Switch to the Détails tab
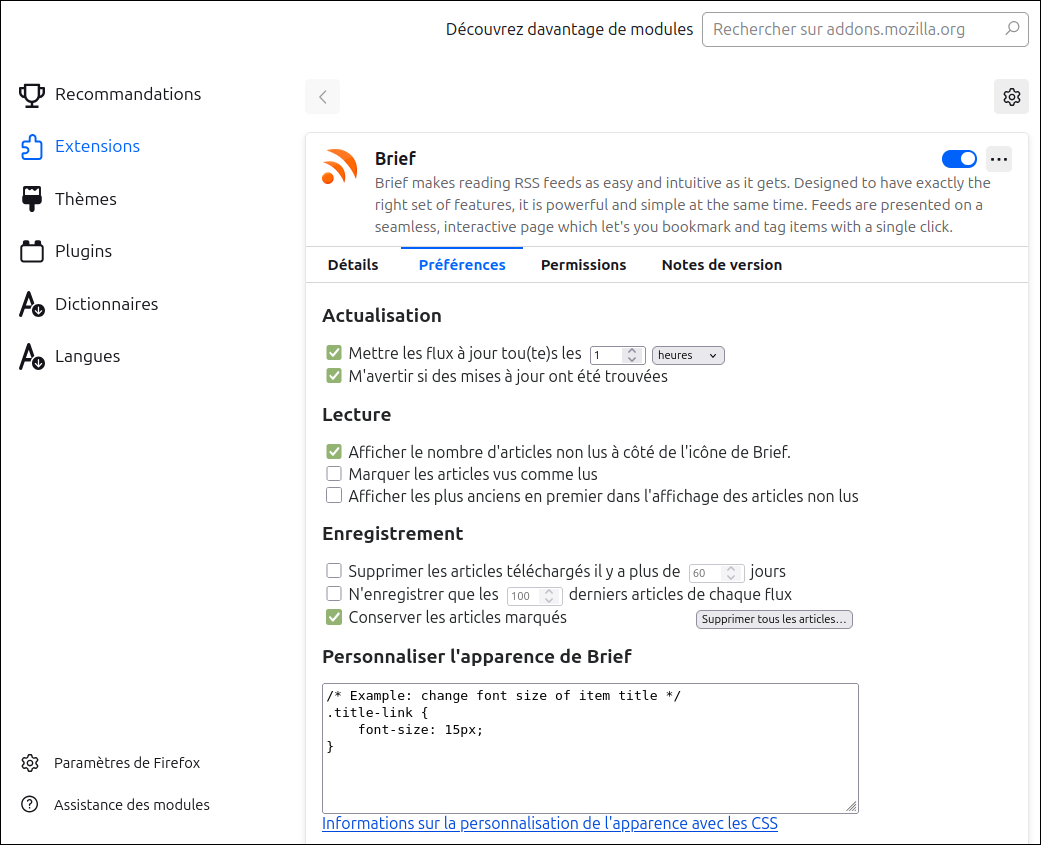 coord(353,265)
